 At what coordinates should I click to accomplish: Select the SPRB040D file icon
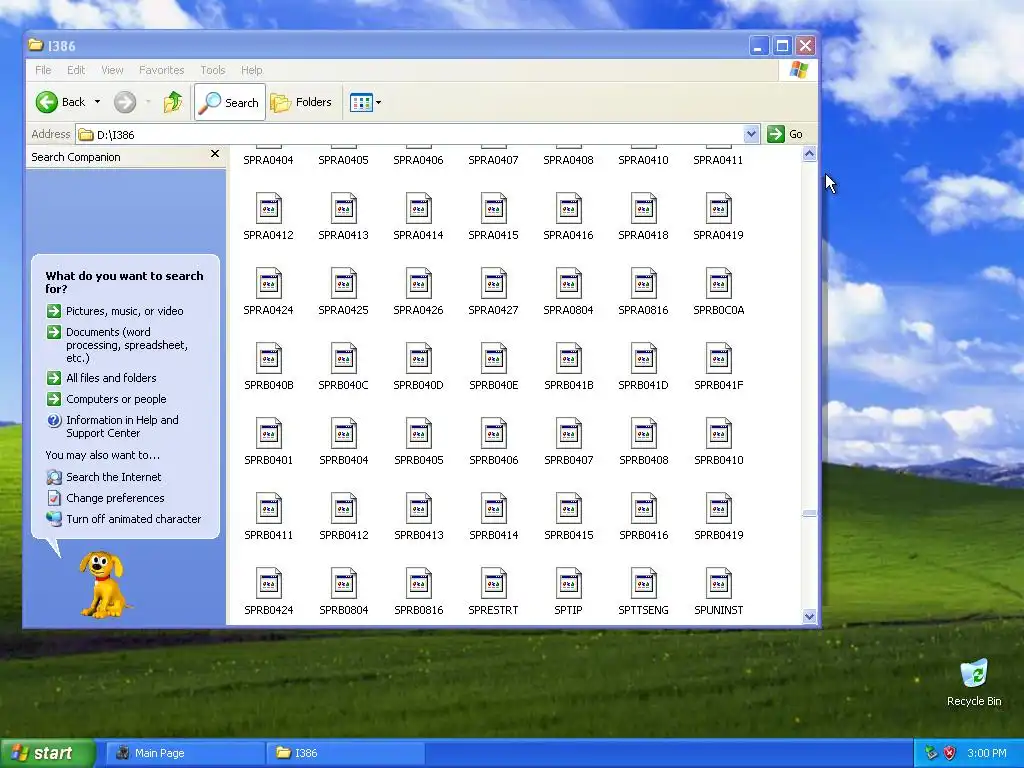tap(419, 359)
